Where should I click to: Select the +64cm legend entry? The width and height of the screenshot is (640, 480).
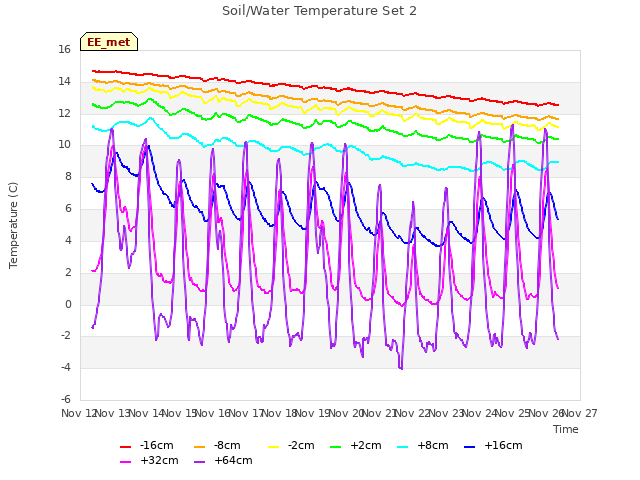(223, 460)
